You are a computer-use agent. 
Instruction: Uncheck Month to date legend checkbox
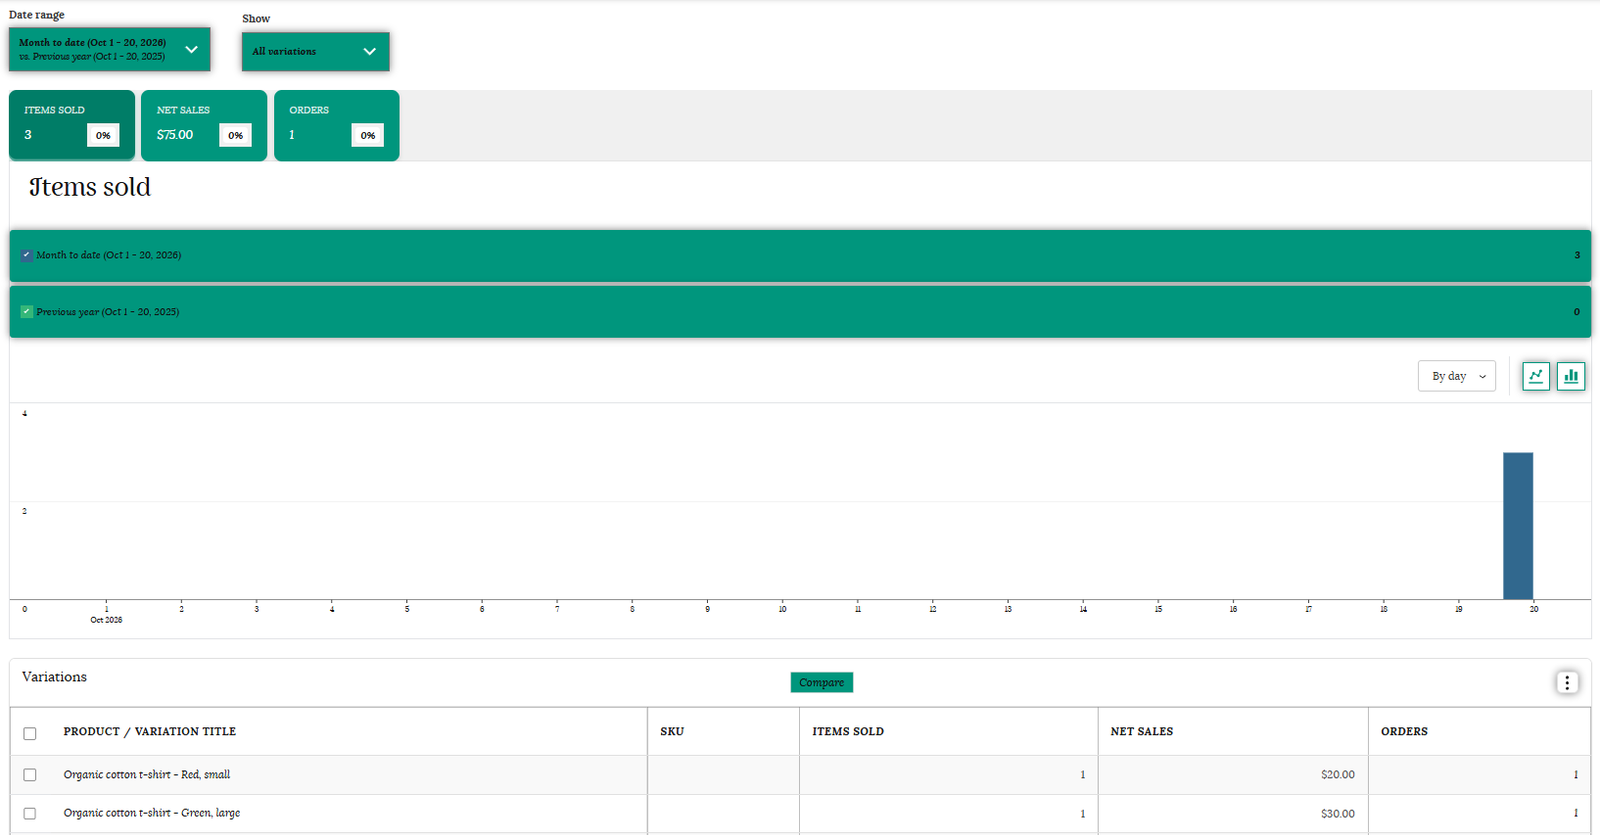(27, 255)
